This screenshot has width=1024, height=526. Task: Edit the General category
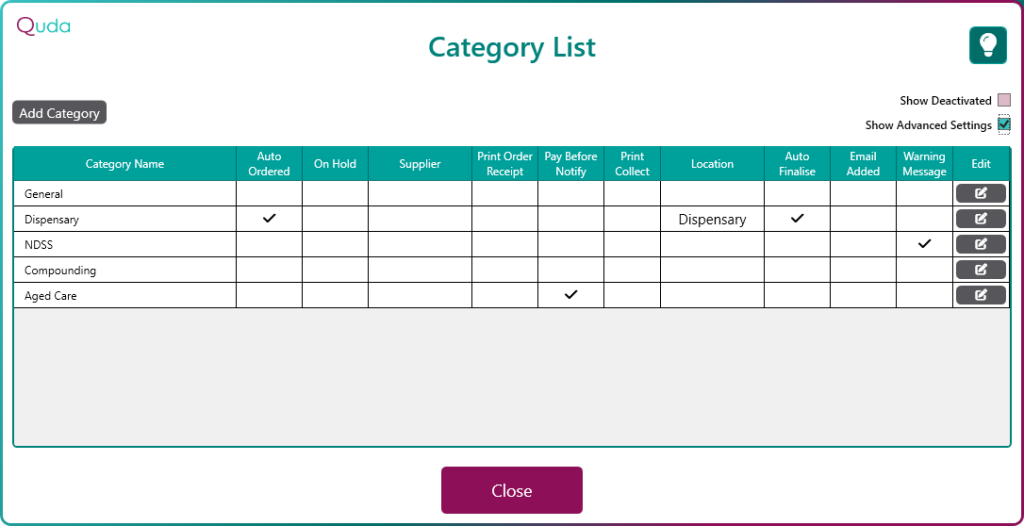click(981, 193)
